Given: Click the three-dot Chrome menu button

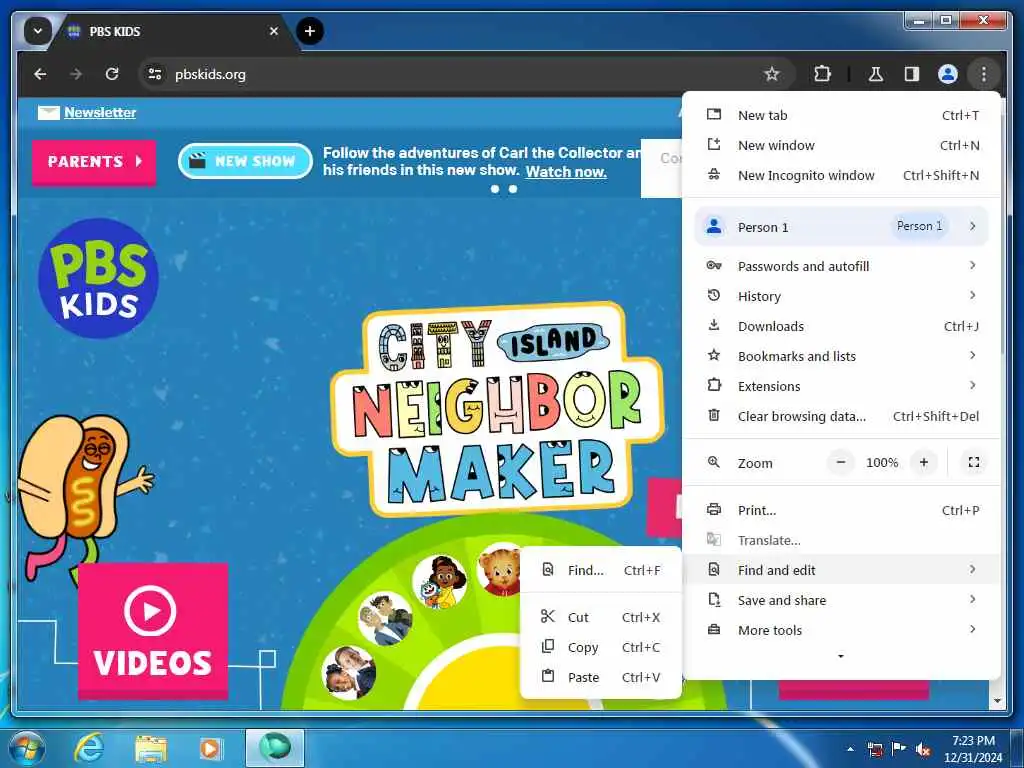Looking at the screenshot, I should point(984,74).
